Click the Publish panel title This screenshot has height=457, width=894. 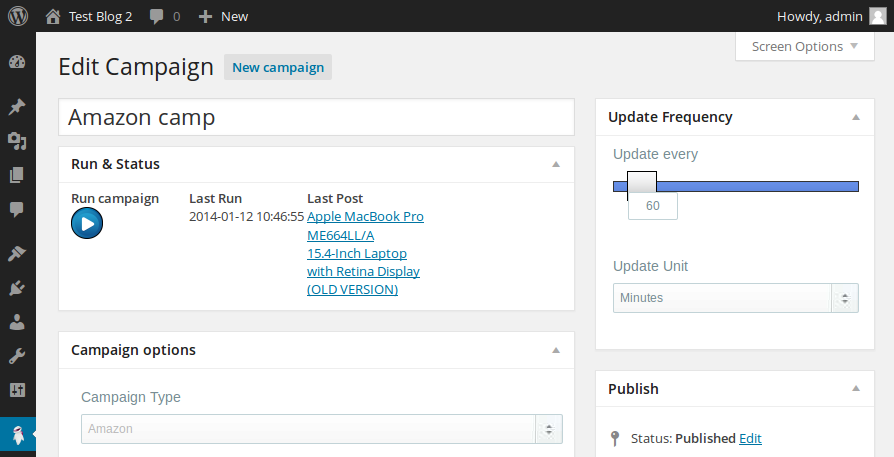633,389
